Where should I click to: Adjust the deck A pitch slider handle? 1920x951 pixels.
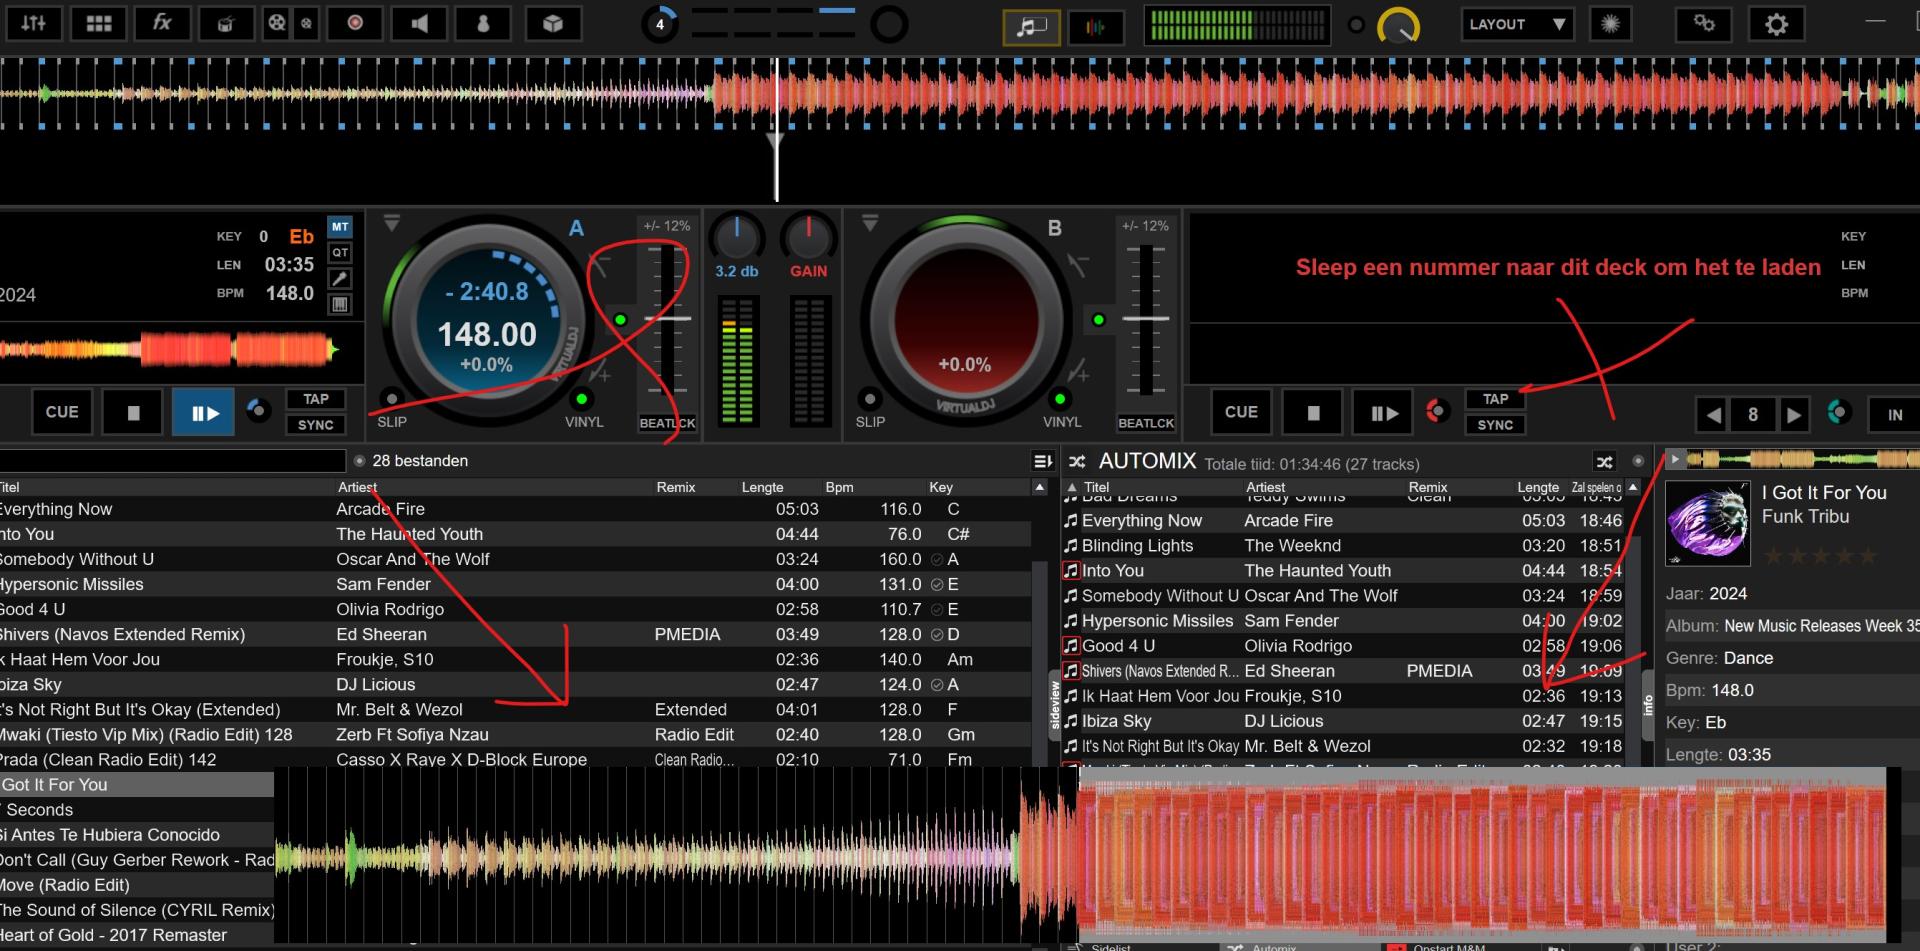pyautogui.click(x=667, y=319)
